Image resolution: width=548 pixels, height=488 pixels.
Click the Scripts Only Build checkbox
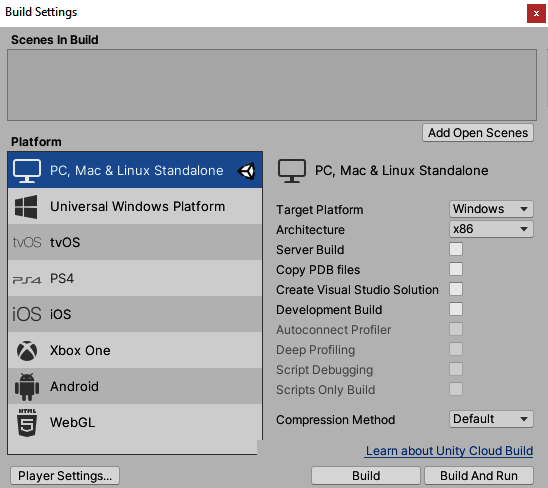point(456,389)
